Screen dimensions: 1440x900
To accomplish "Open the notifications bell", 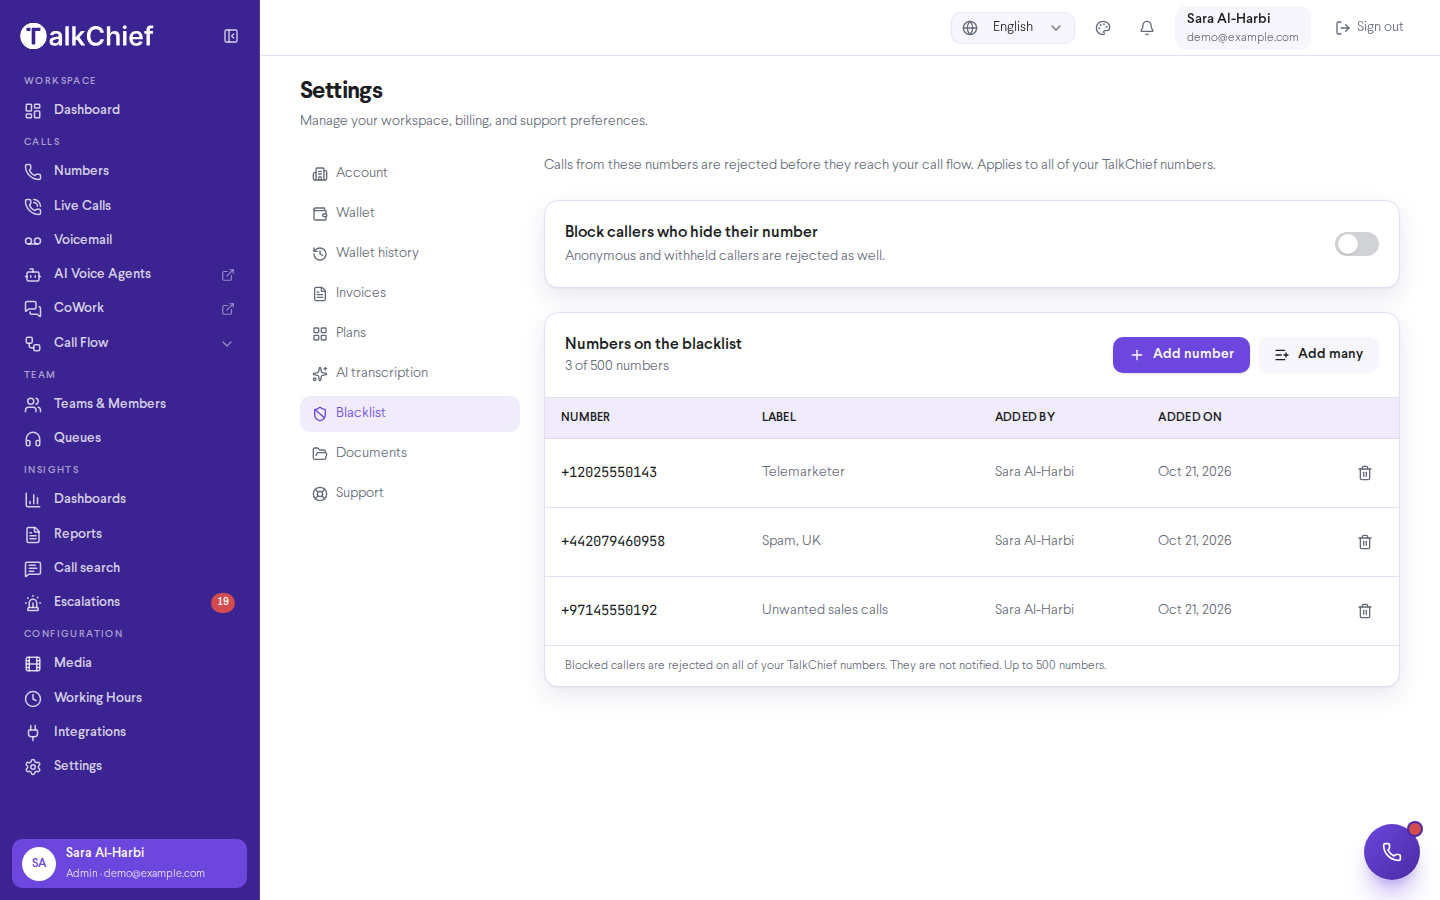I will tap(1147, 28).
